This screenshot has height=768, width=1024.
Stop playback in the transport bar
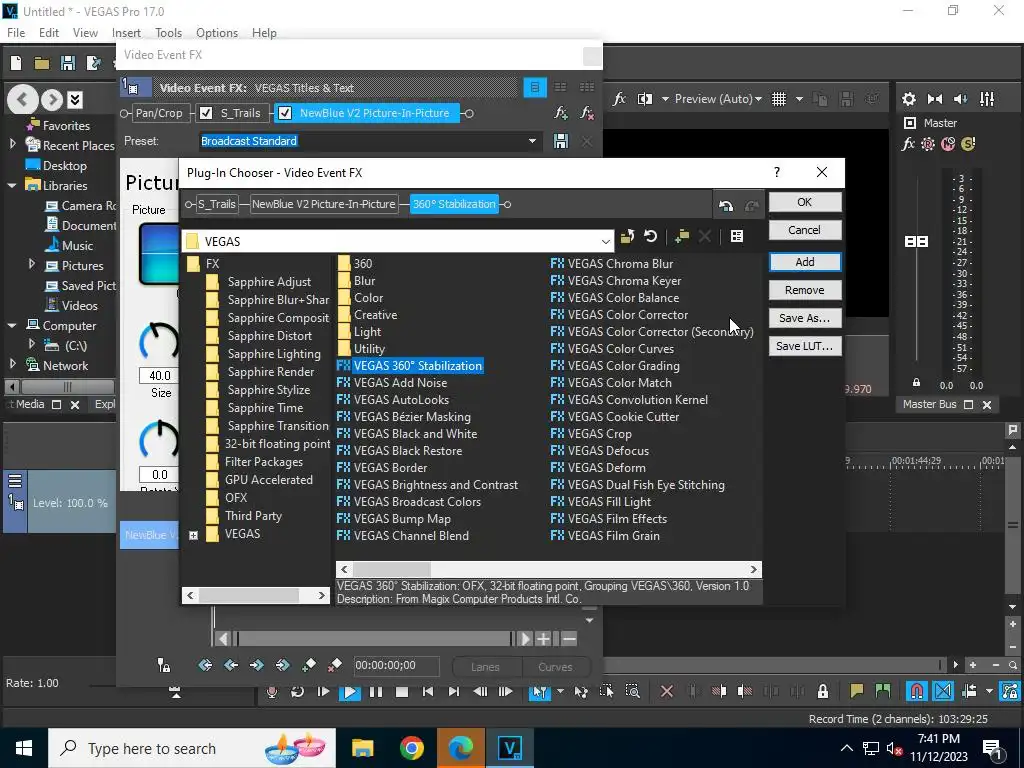[402, 692]
